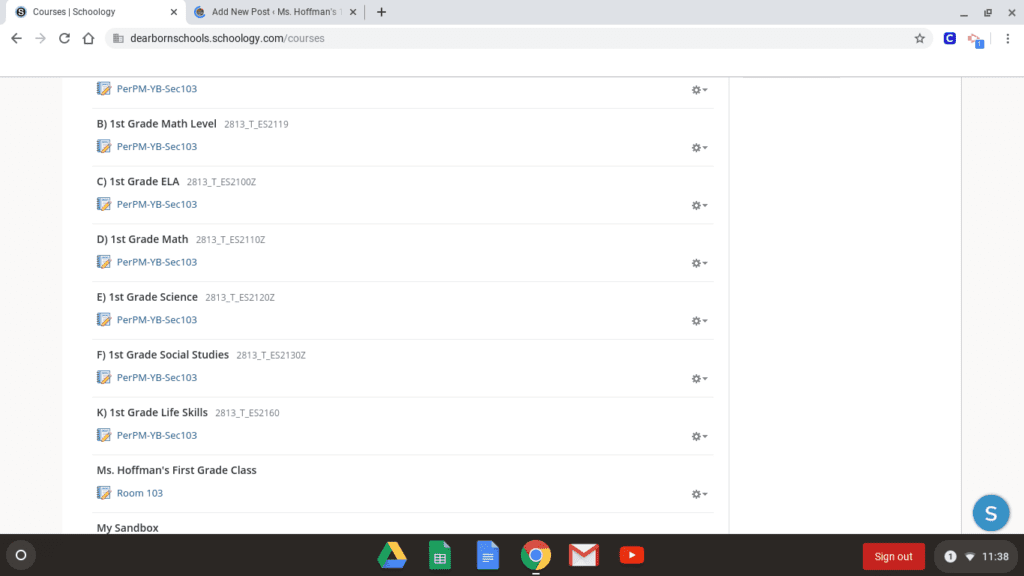Click section icon for 1st Grade Life Skills
This screenshot has width=1024, height=576.
[x=104, y=435]
